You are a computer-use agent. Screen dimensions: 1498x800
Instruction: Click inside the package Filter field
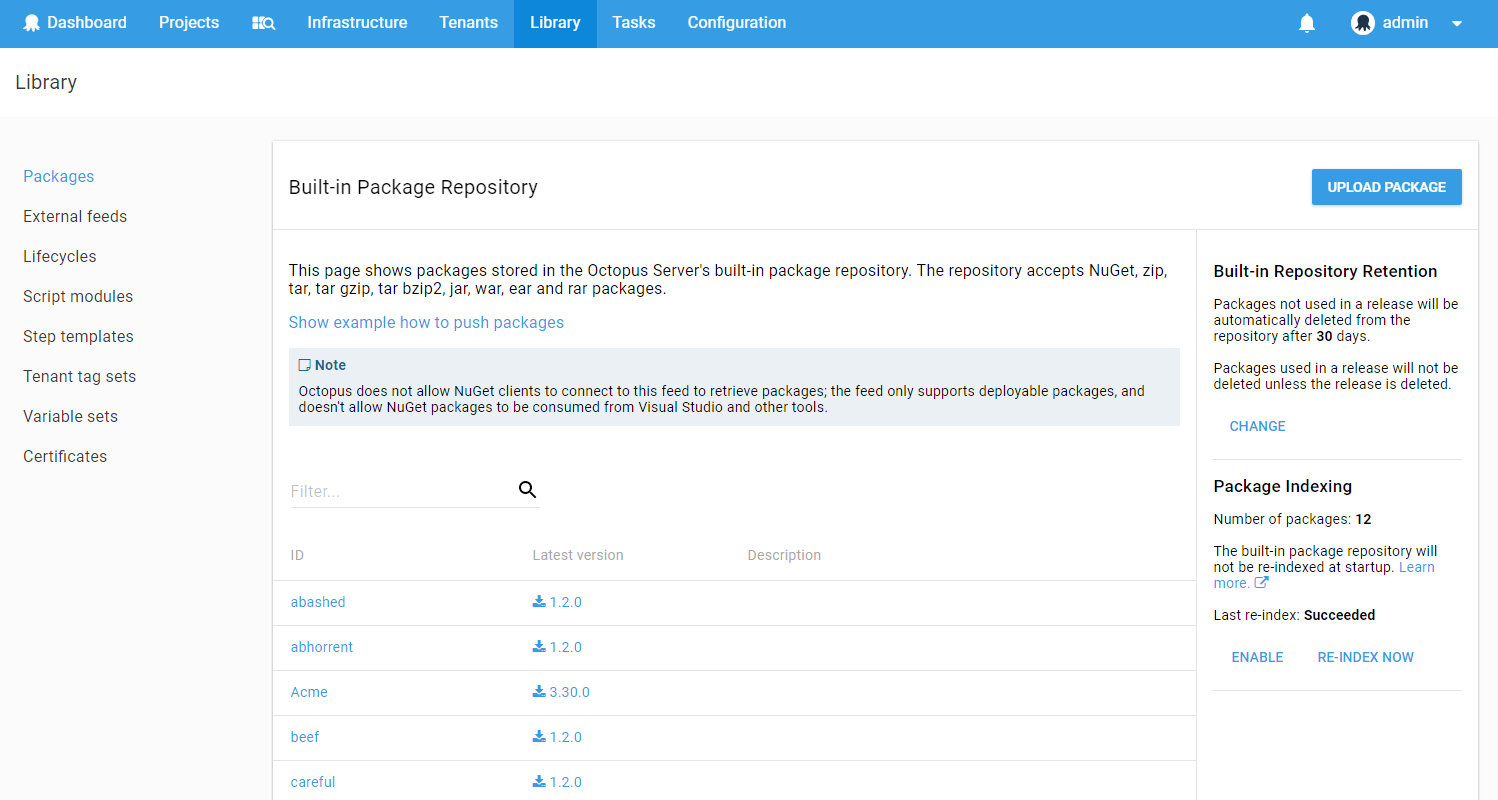tap(390, 490)
